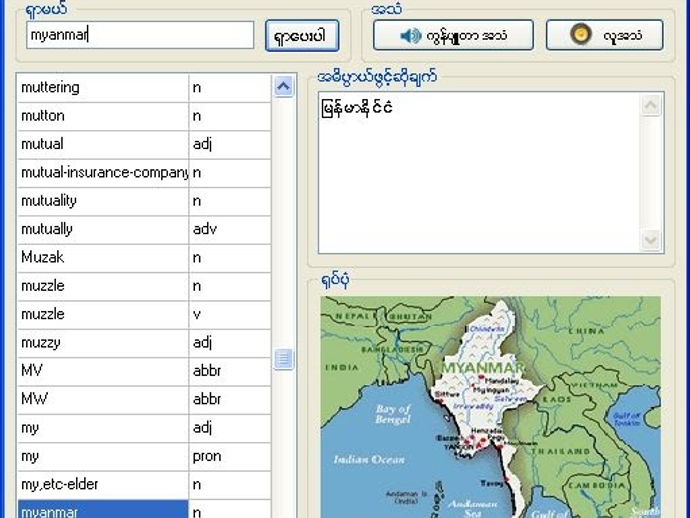Click the round gold icon on voice button
Screen dimensions: 690x518
(580, 34)
